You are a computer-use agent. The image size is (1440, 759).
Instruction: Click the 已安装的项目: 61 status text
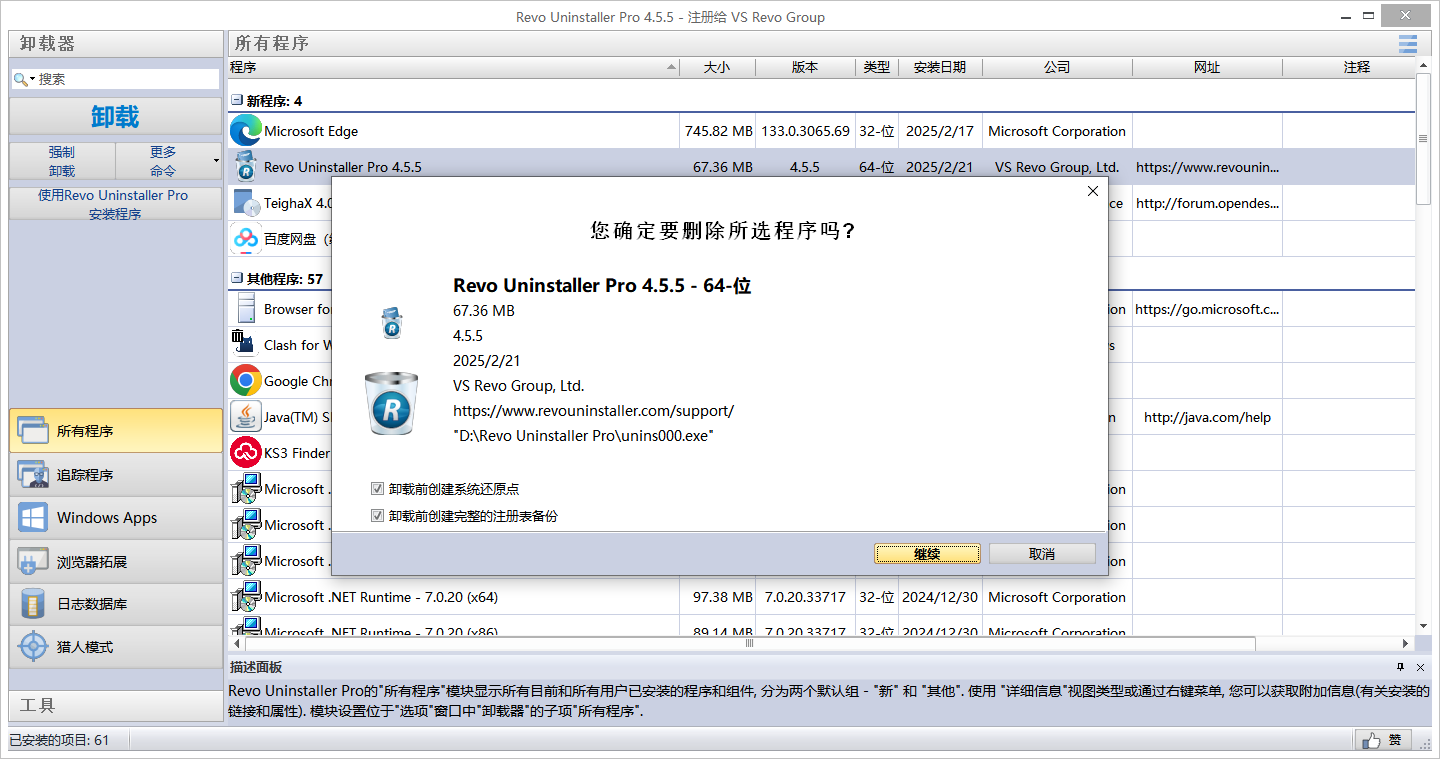point(60,740)
